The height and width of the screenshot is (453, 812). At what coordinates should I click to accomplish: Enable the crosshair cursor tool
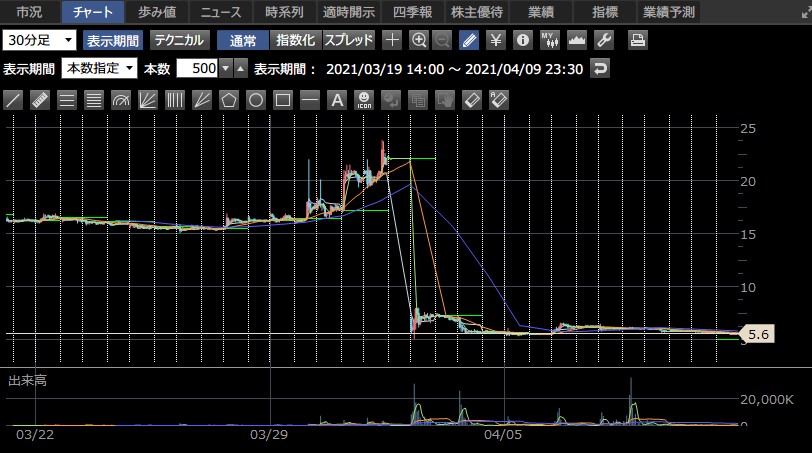(x=392, y=40)
